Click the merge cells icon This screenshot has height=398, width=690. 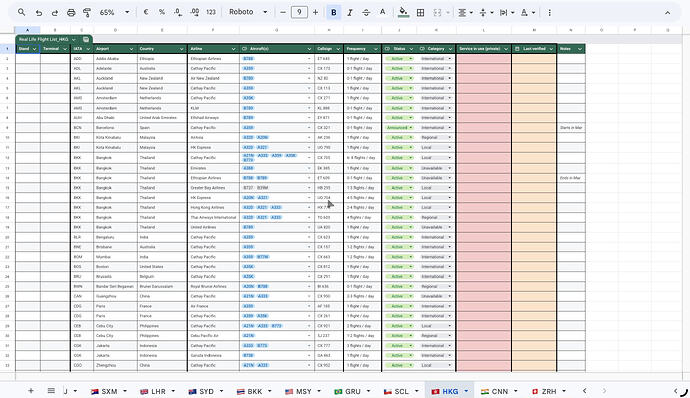coord(437,13)
